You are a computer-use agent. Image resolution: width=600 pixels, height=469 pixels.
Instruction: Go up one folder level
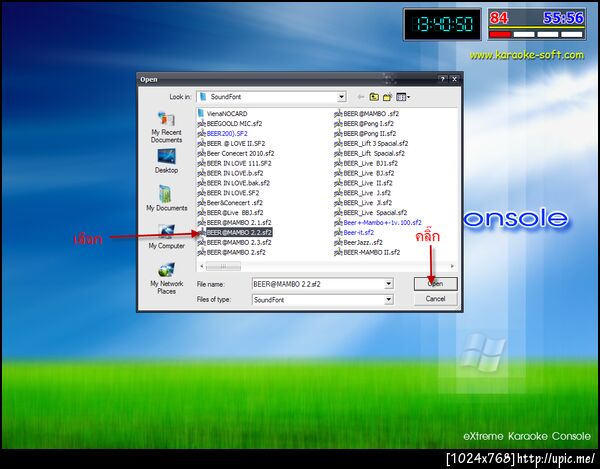[374, 97]
